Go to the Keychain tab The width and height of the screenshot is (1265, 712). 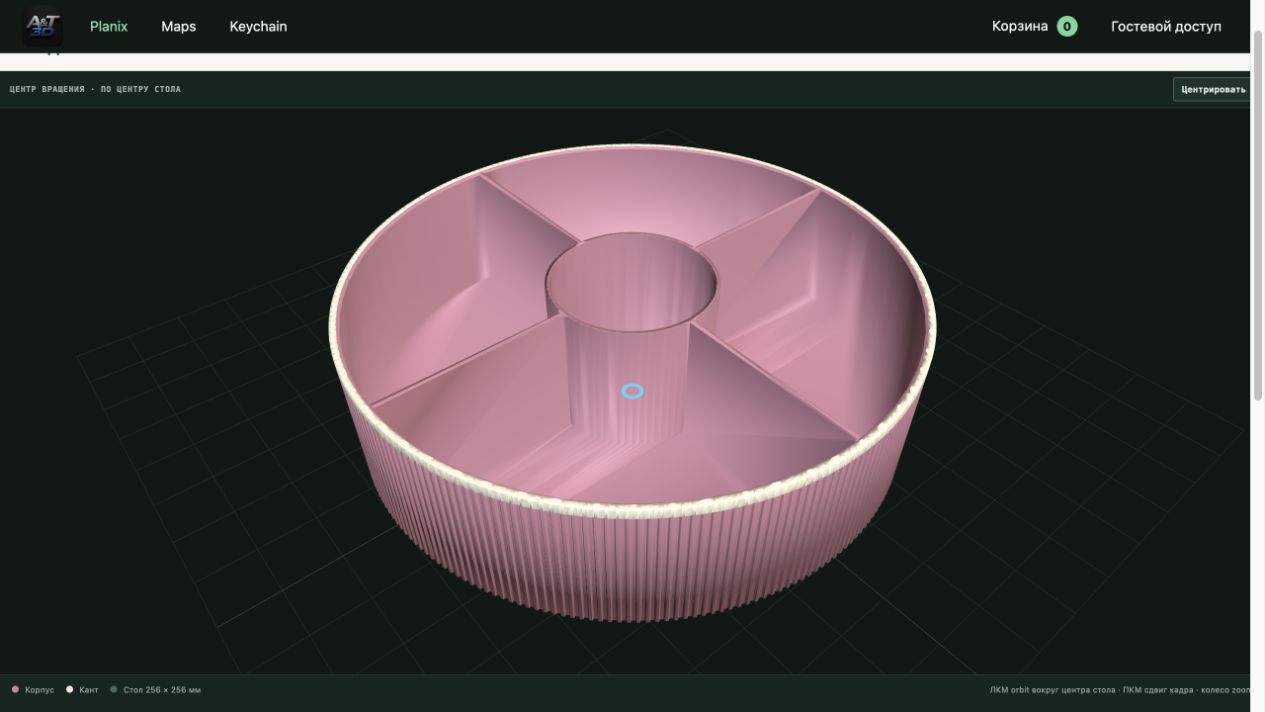[x=258, y=26]
